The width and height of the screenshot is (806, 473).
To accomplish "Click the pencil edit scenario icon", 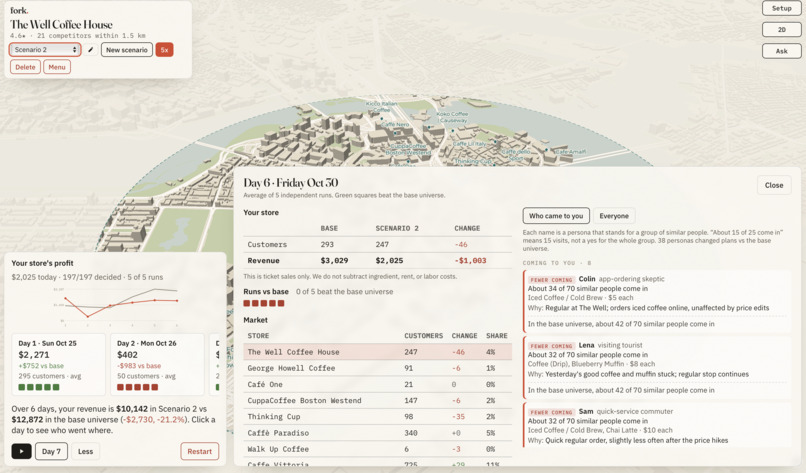I will click(x=91, y=50).
